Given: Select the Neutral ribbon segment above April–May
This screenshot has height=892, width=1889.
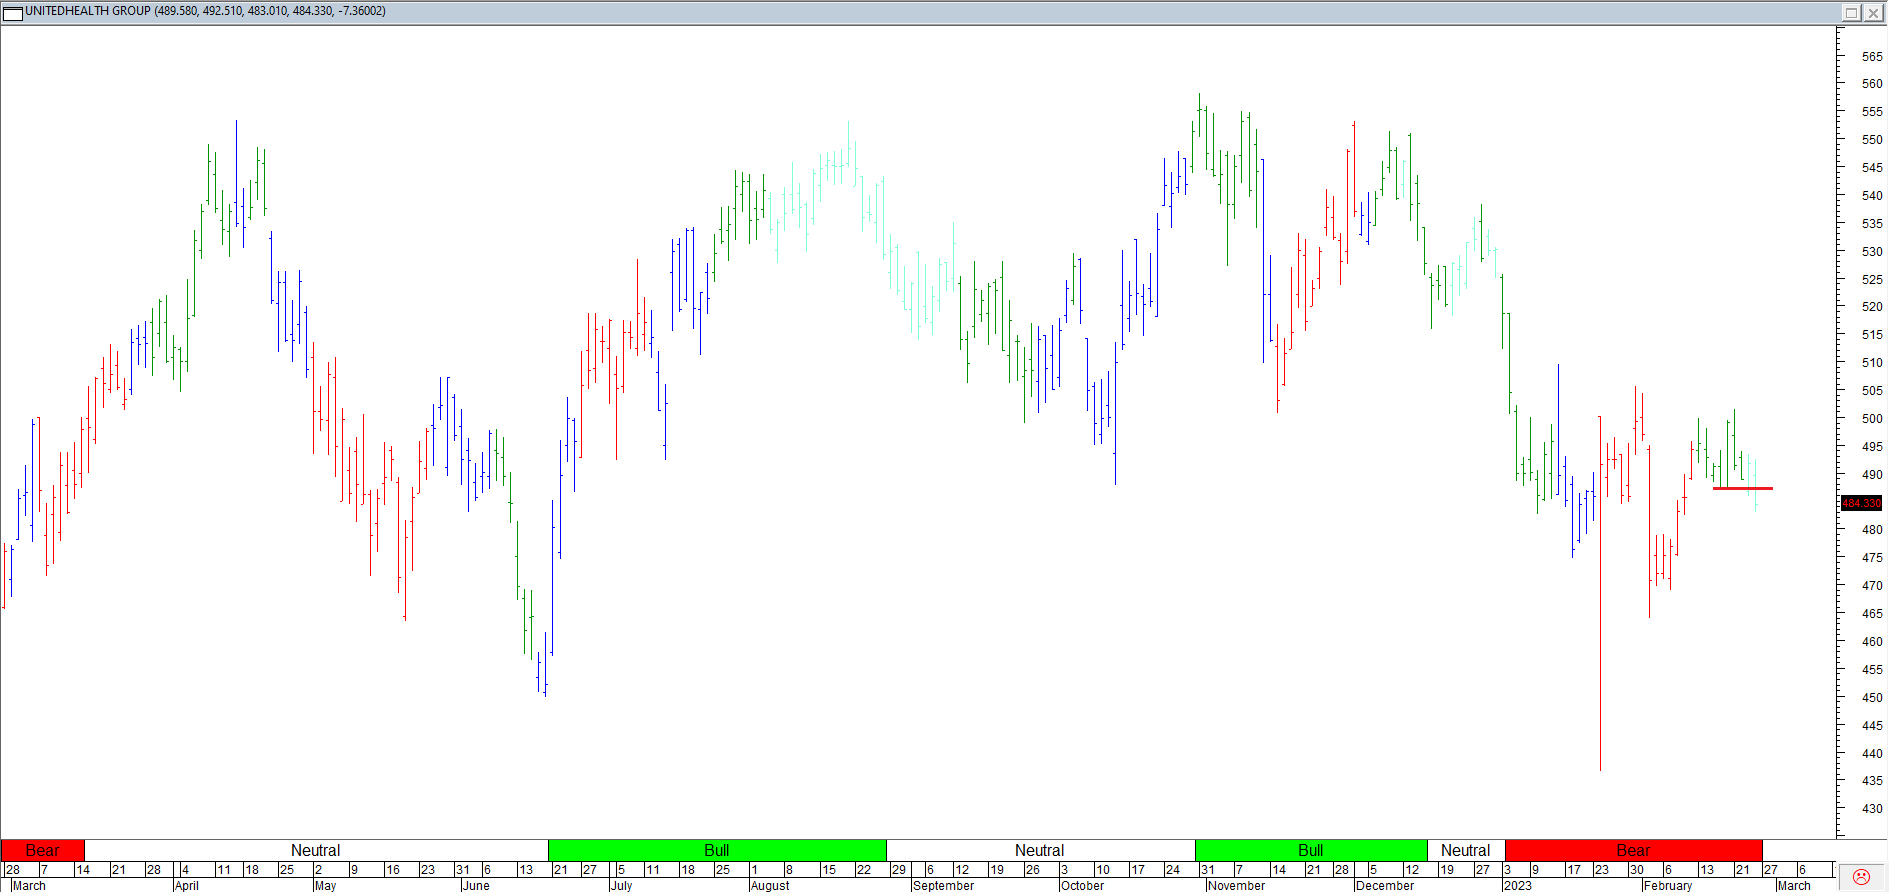Looking at the screenshot, I should 316,850.
